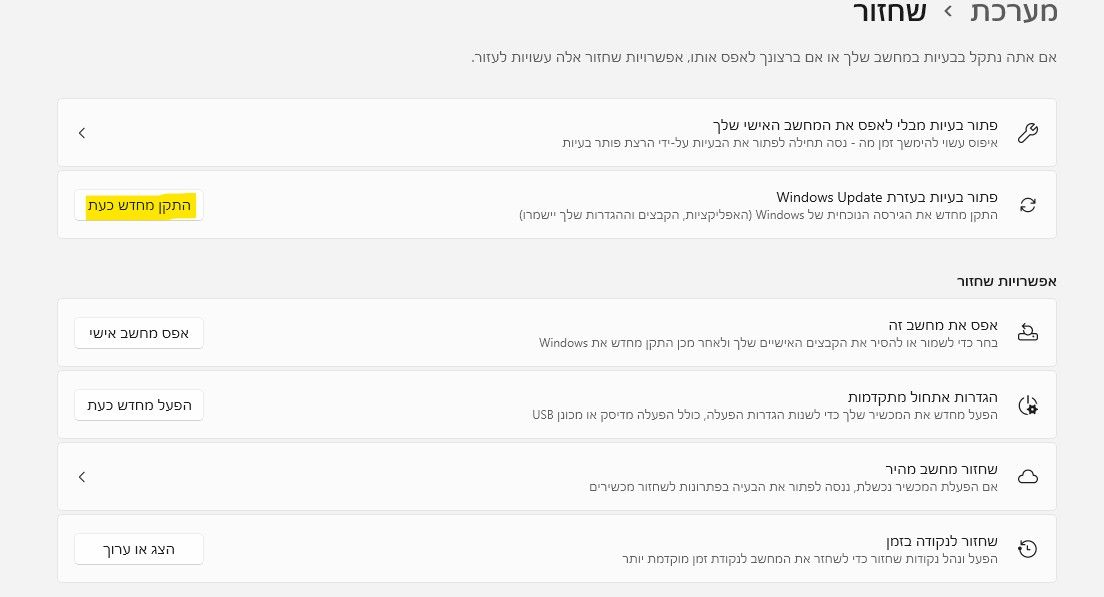Click the הגדרות אתחול מתקדמות title

922,398
